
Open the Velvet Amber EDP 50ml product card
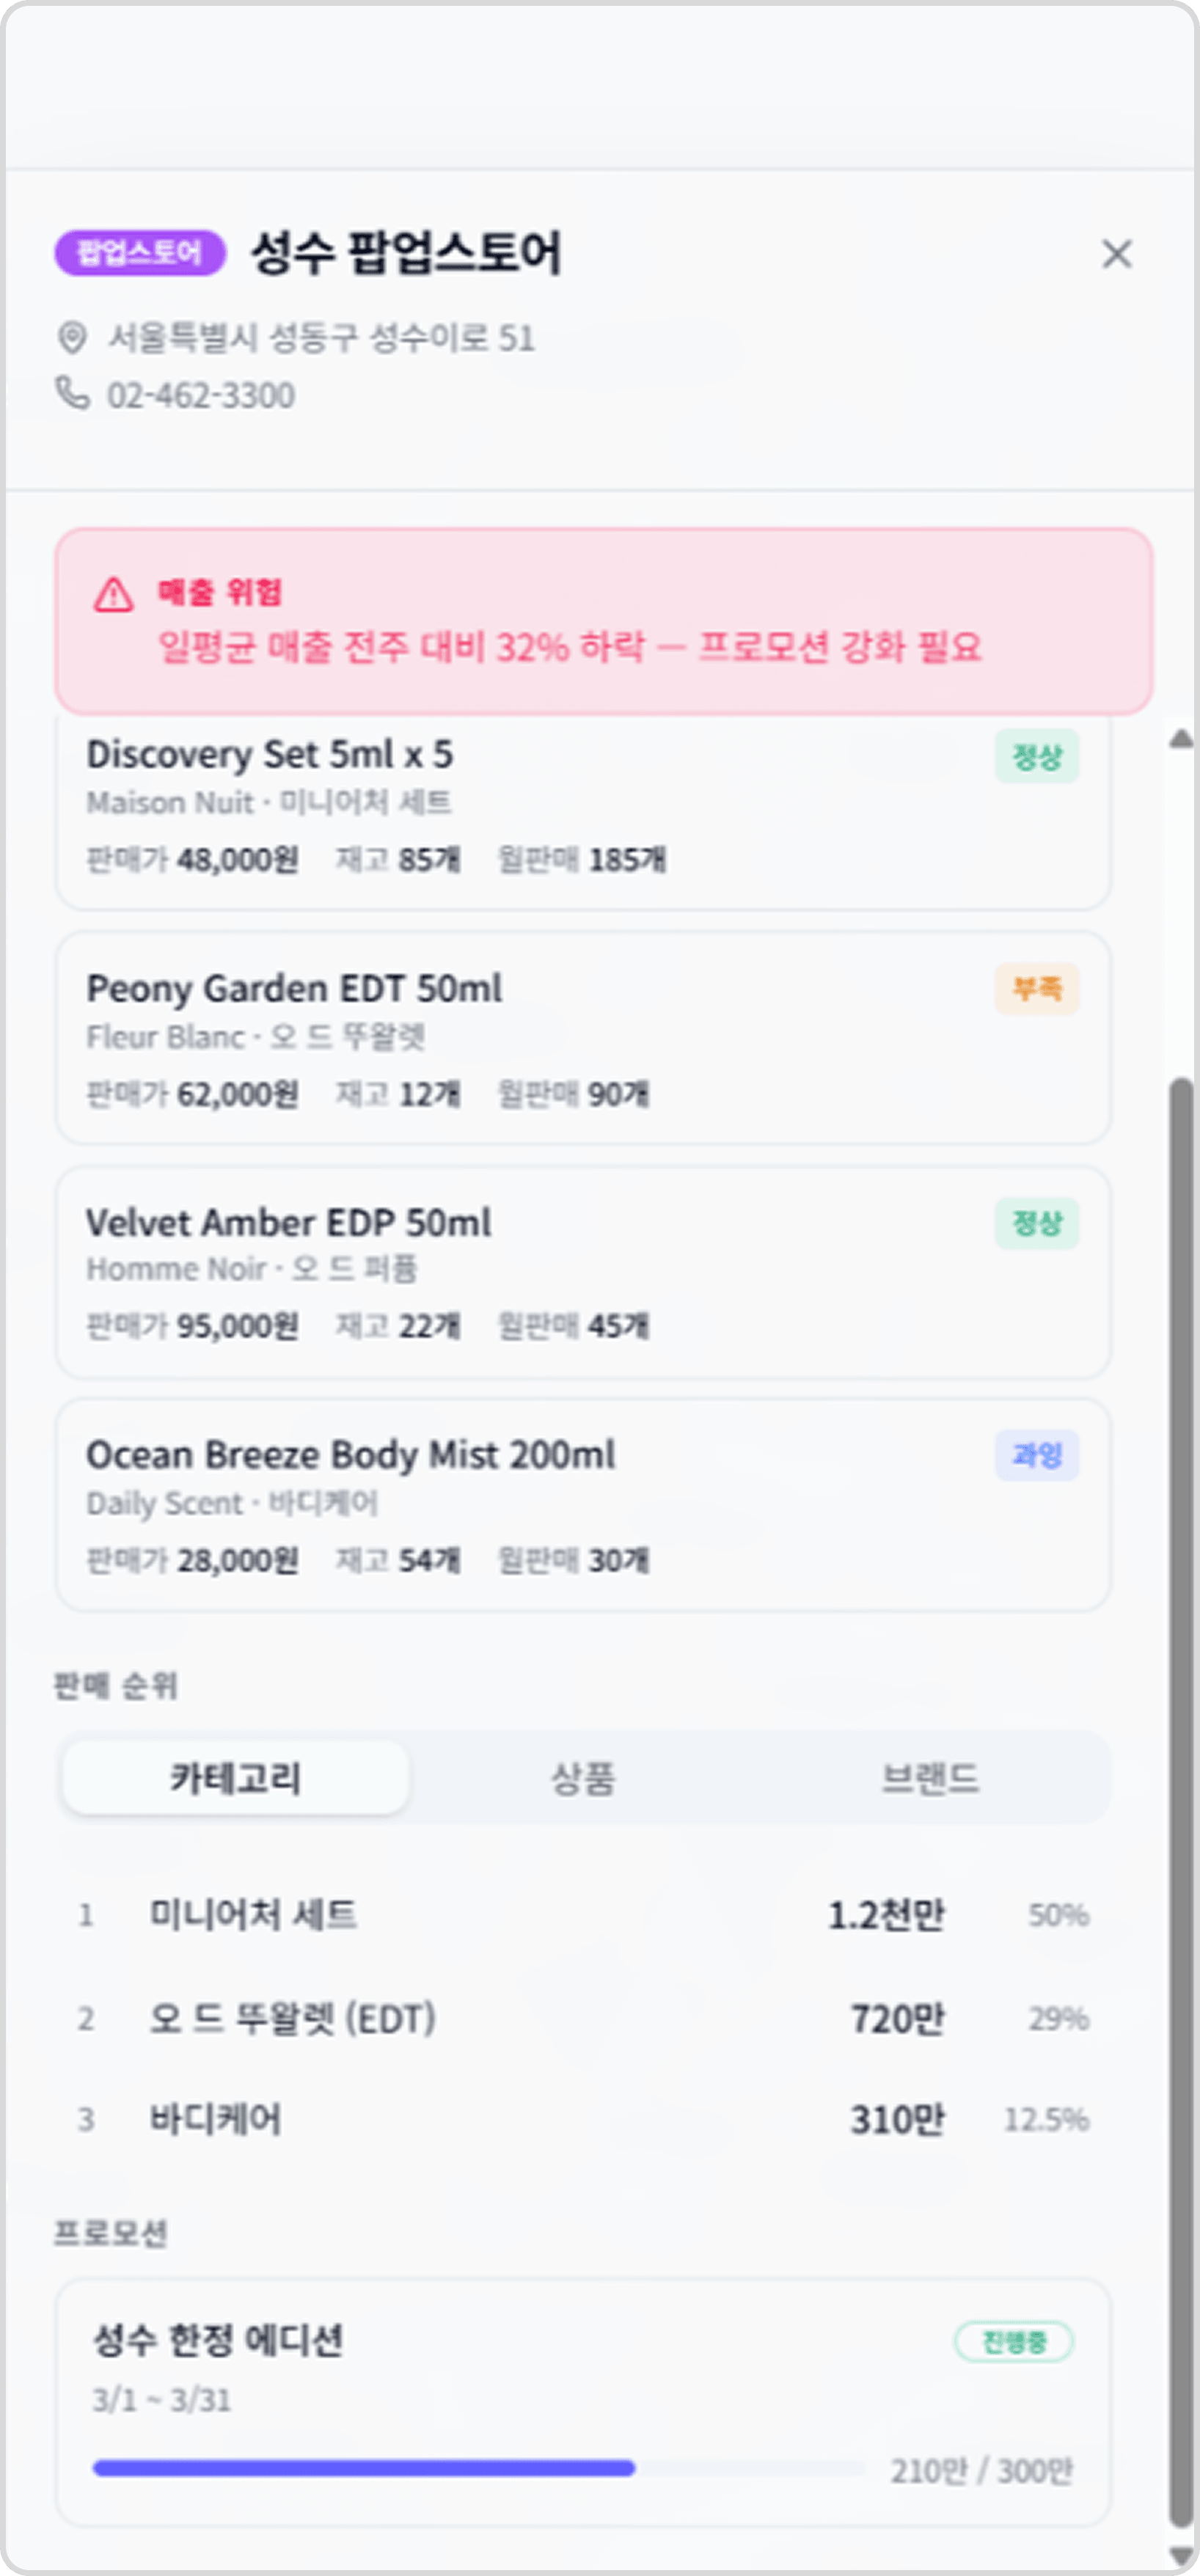coord(583,1272)
